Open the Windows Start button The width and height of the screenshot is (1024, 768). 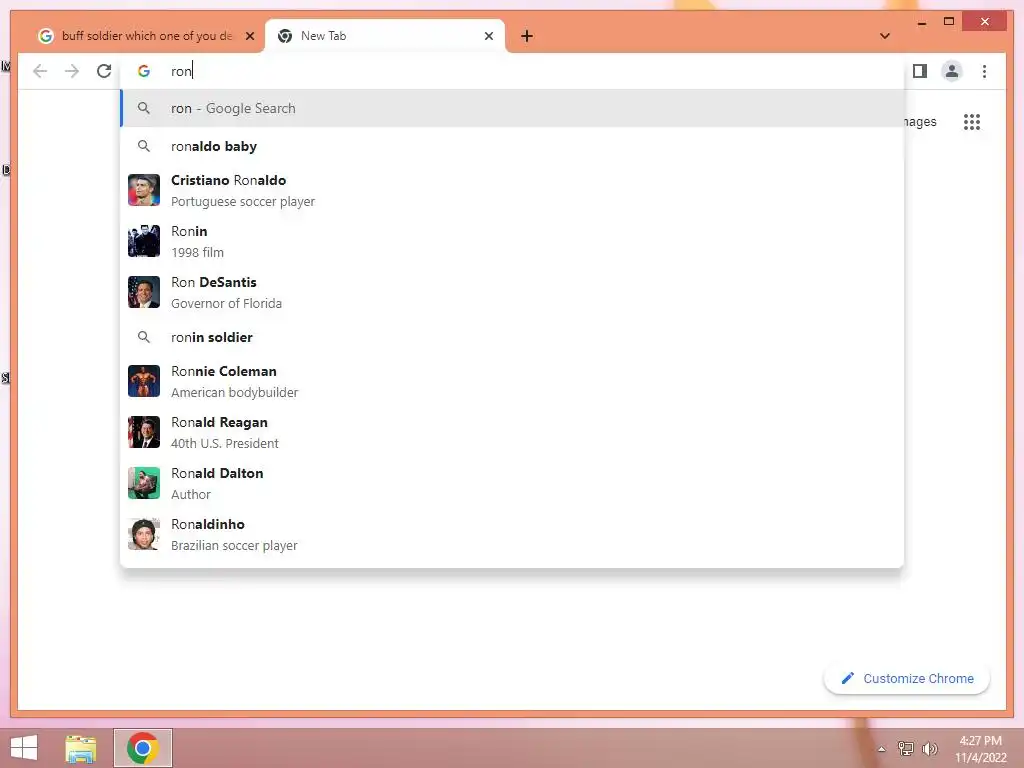click(x=24, y=748)
